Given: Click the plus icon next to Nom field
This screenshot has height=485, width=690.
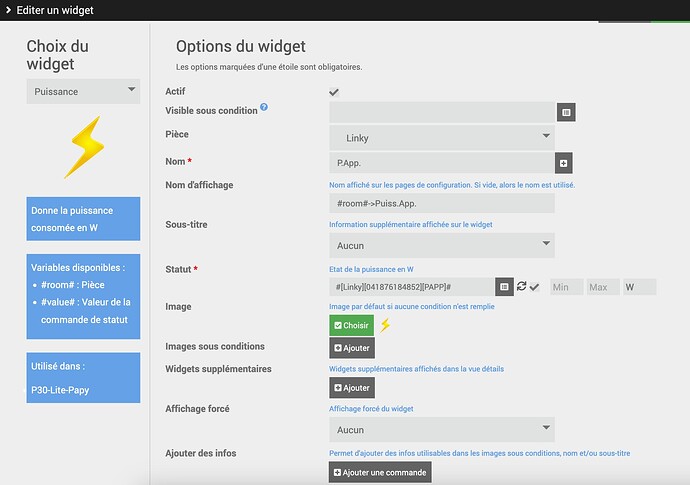Looking at the screenshot, I should (563, 163).
